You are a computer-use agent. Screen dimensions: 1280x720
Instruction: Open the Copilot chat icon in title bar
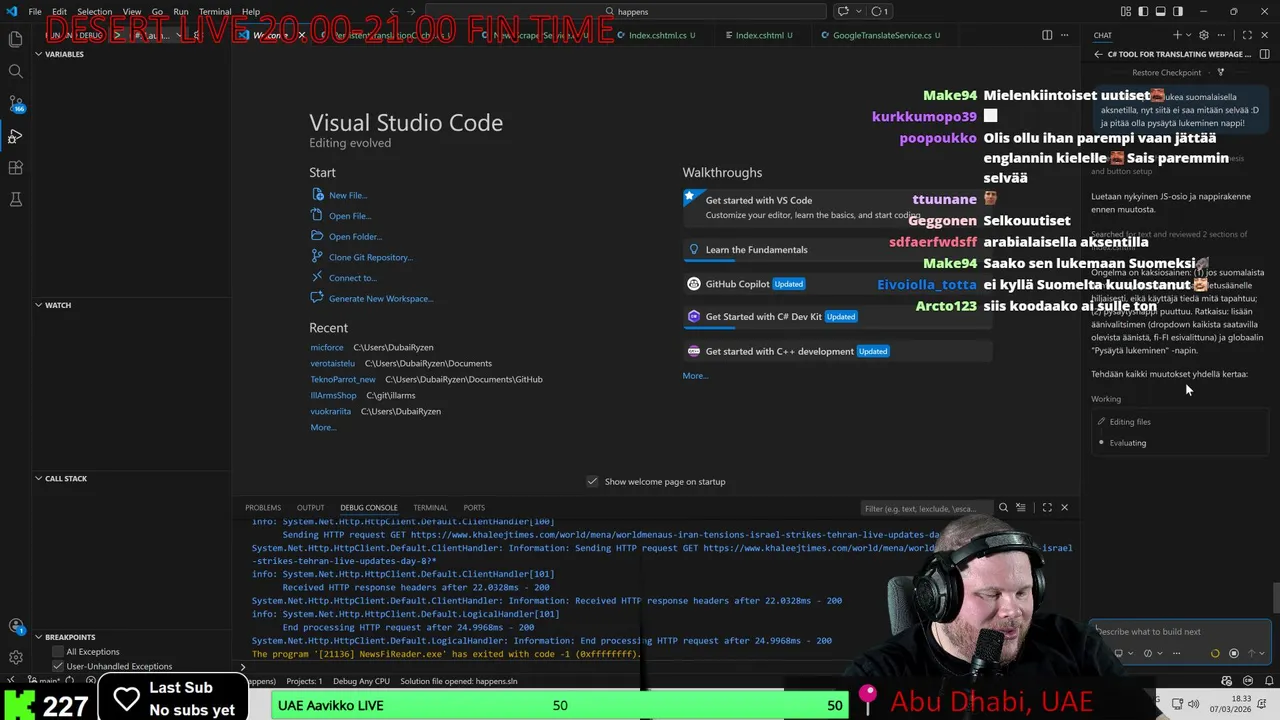coord(843,12)
